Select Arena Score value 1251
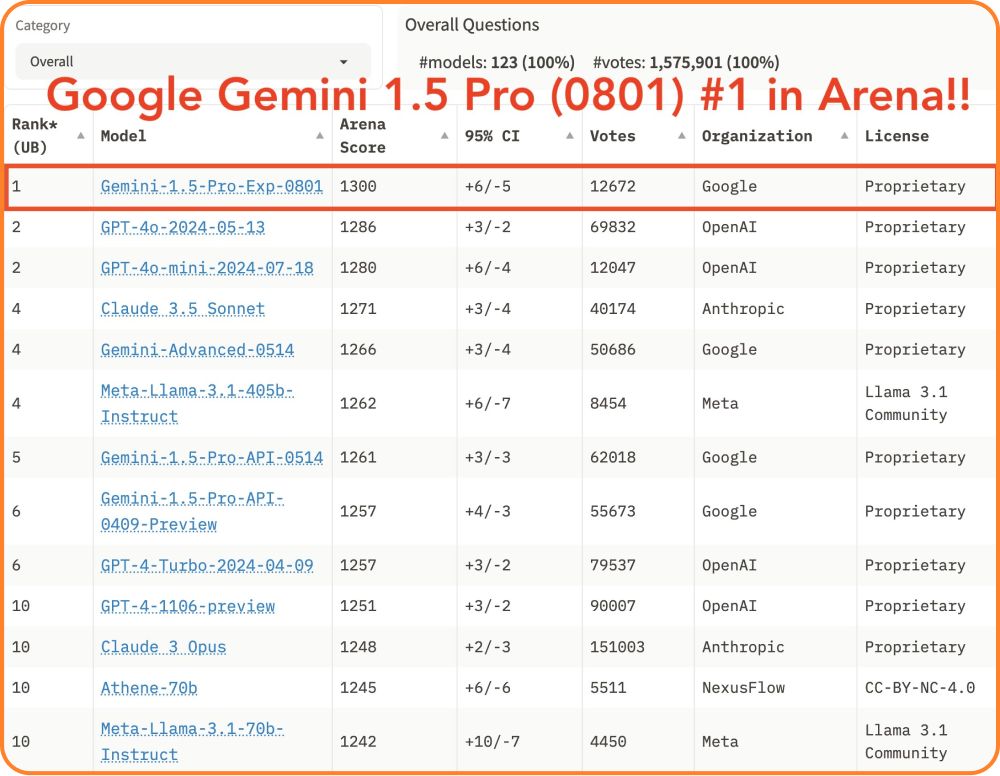 pos(358,606)
